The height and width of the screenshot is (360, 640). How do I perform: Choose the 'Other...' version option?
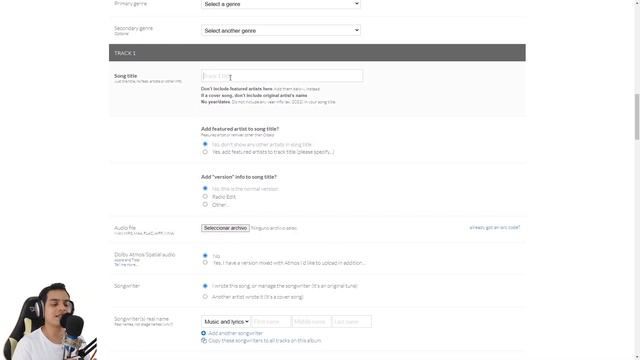pos(205,204)
